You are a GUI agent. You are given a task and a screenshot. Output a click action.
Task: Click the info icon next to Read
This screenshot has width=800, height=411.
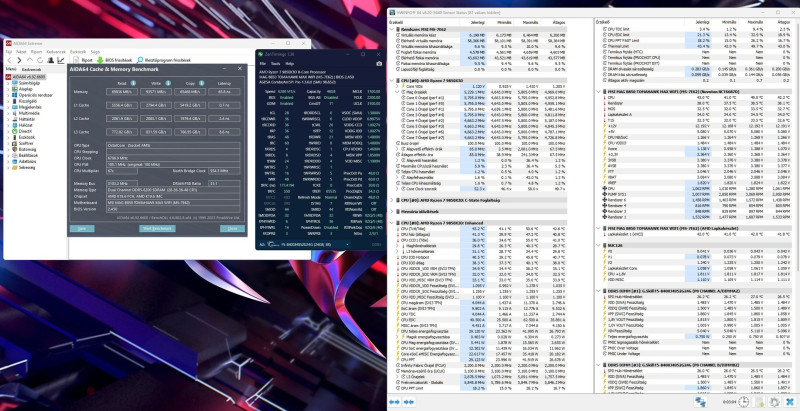133,83
